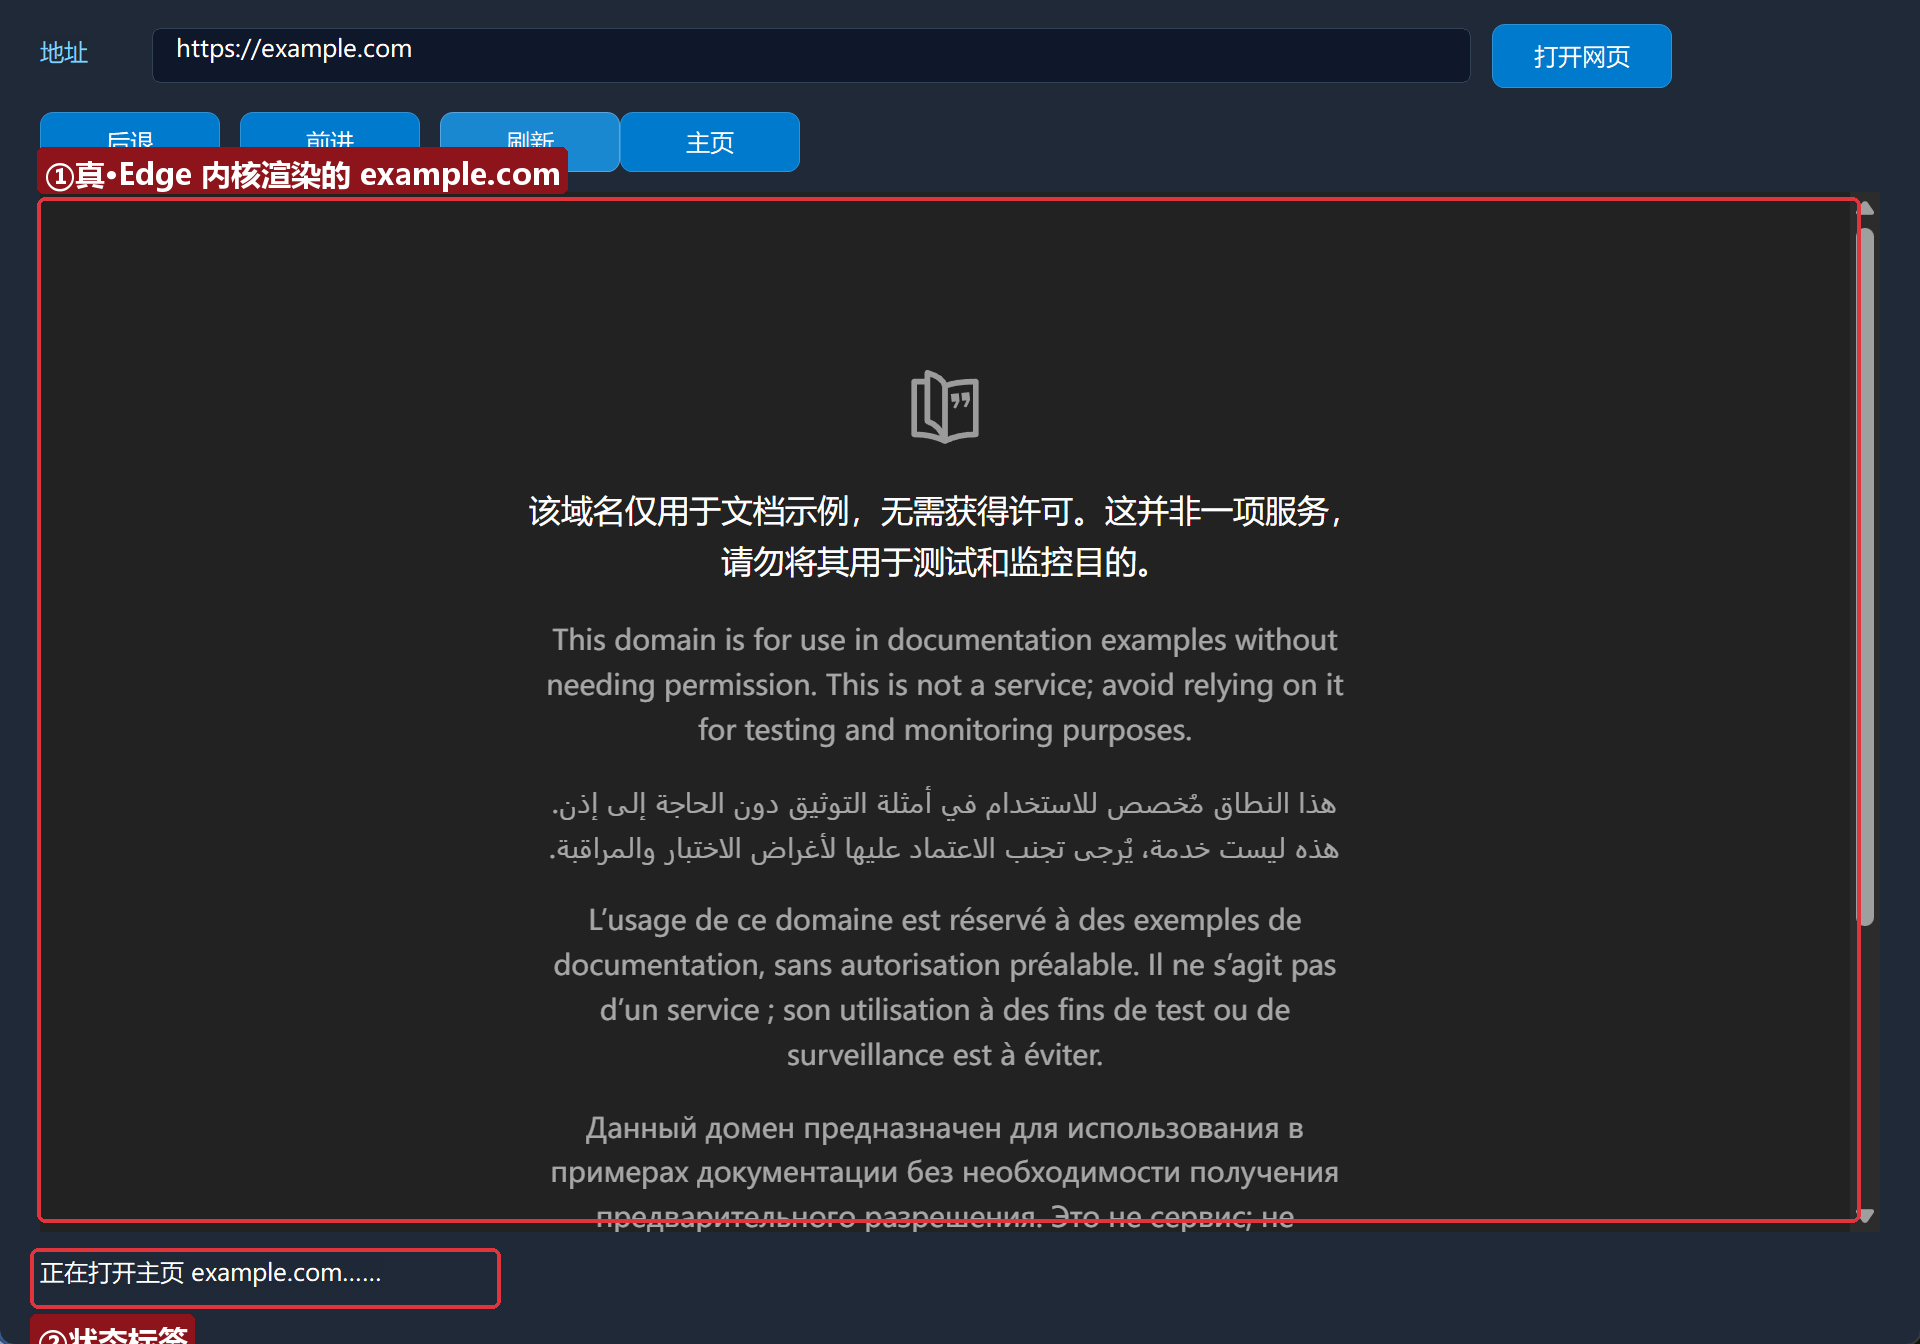Click the Russian paragraph starting Данный домен
The image size is (1920, 1344).
945,1172
